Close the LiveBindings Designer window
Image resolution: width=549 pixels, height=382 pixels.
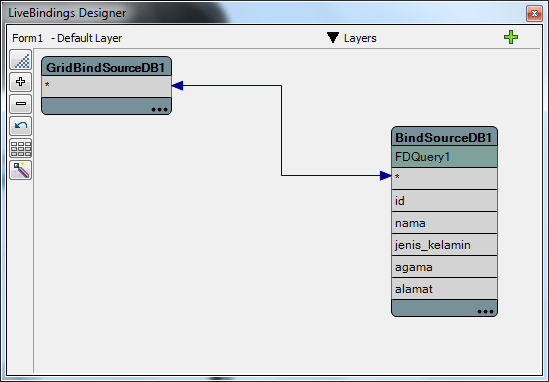(x=534, y=13)
